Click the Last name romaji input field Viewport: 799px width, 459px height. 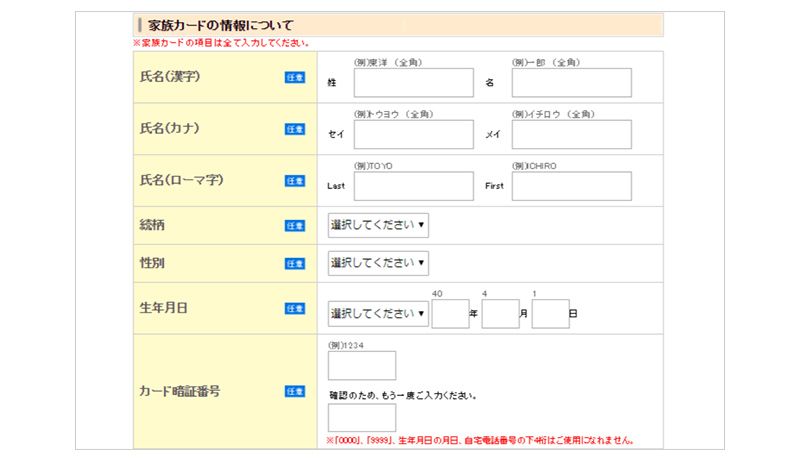coord(413,186)
